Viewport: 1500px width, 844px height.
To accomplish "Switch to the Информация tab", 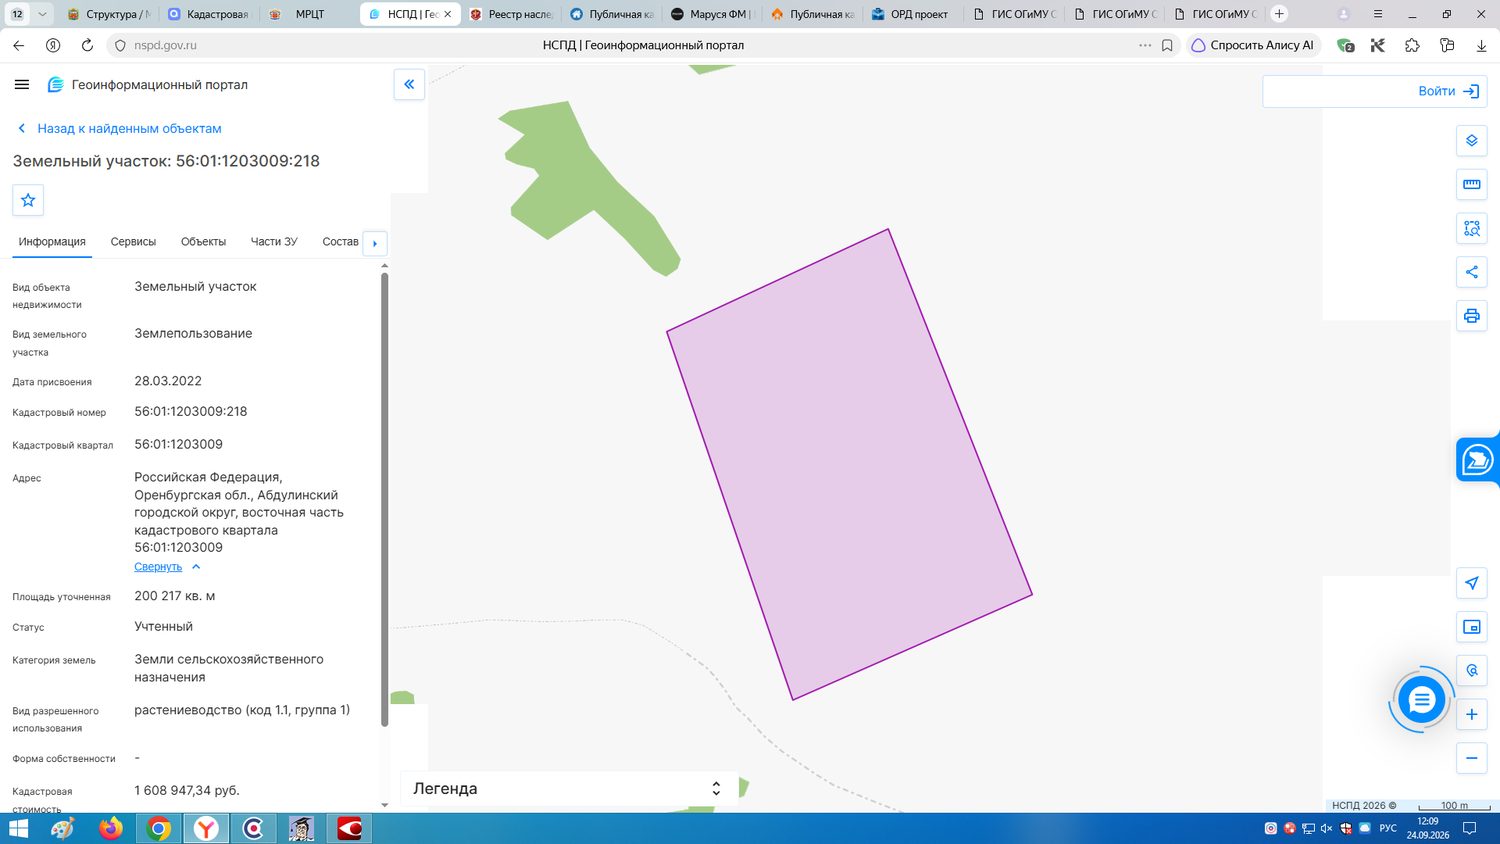I will (x=52, y=242).
